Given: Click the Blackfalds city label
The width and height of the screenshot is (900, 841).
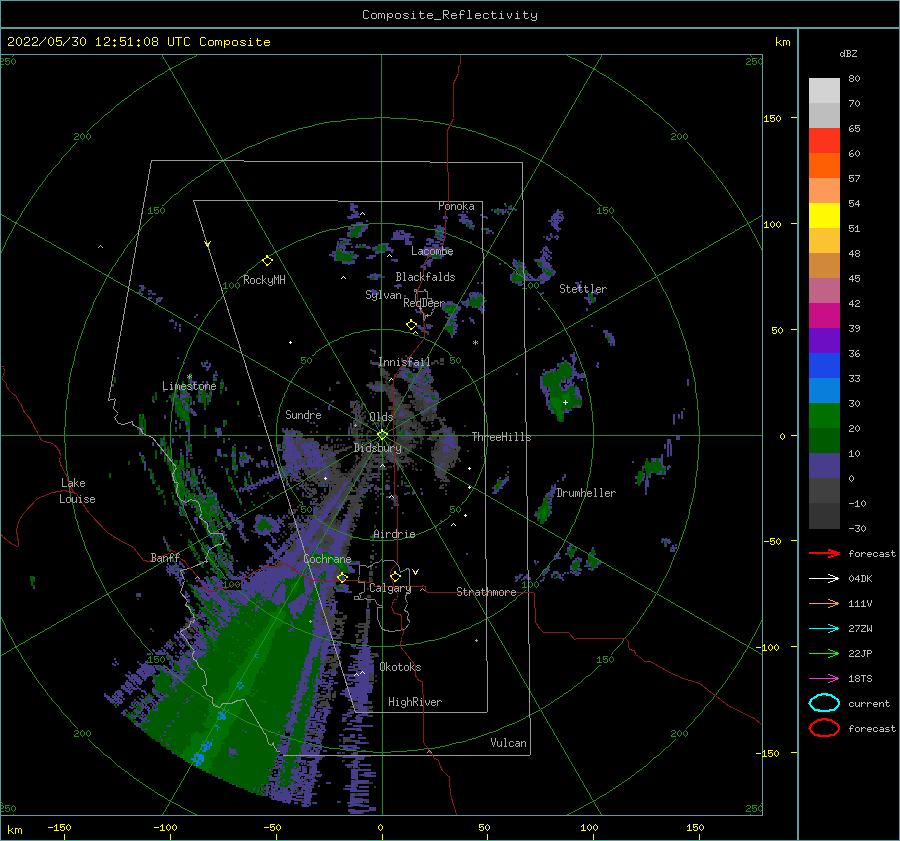Looking at the screenshot, I should [425, 277].
